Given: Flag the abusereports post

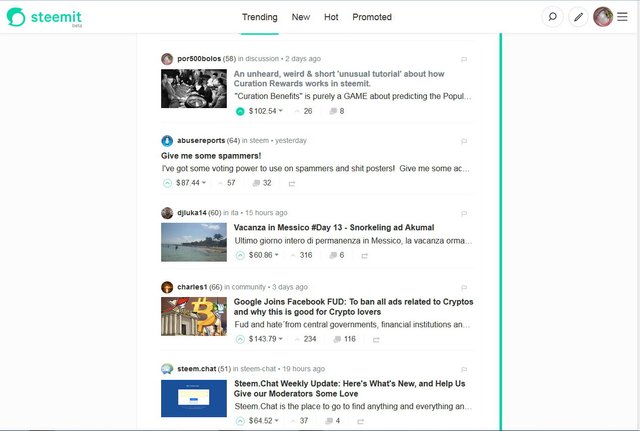Looking at the screenshot, I should [x=464, y=141].
